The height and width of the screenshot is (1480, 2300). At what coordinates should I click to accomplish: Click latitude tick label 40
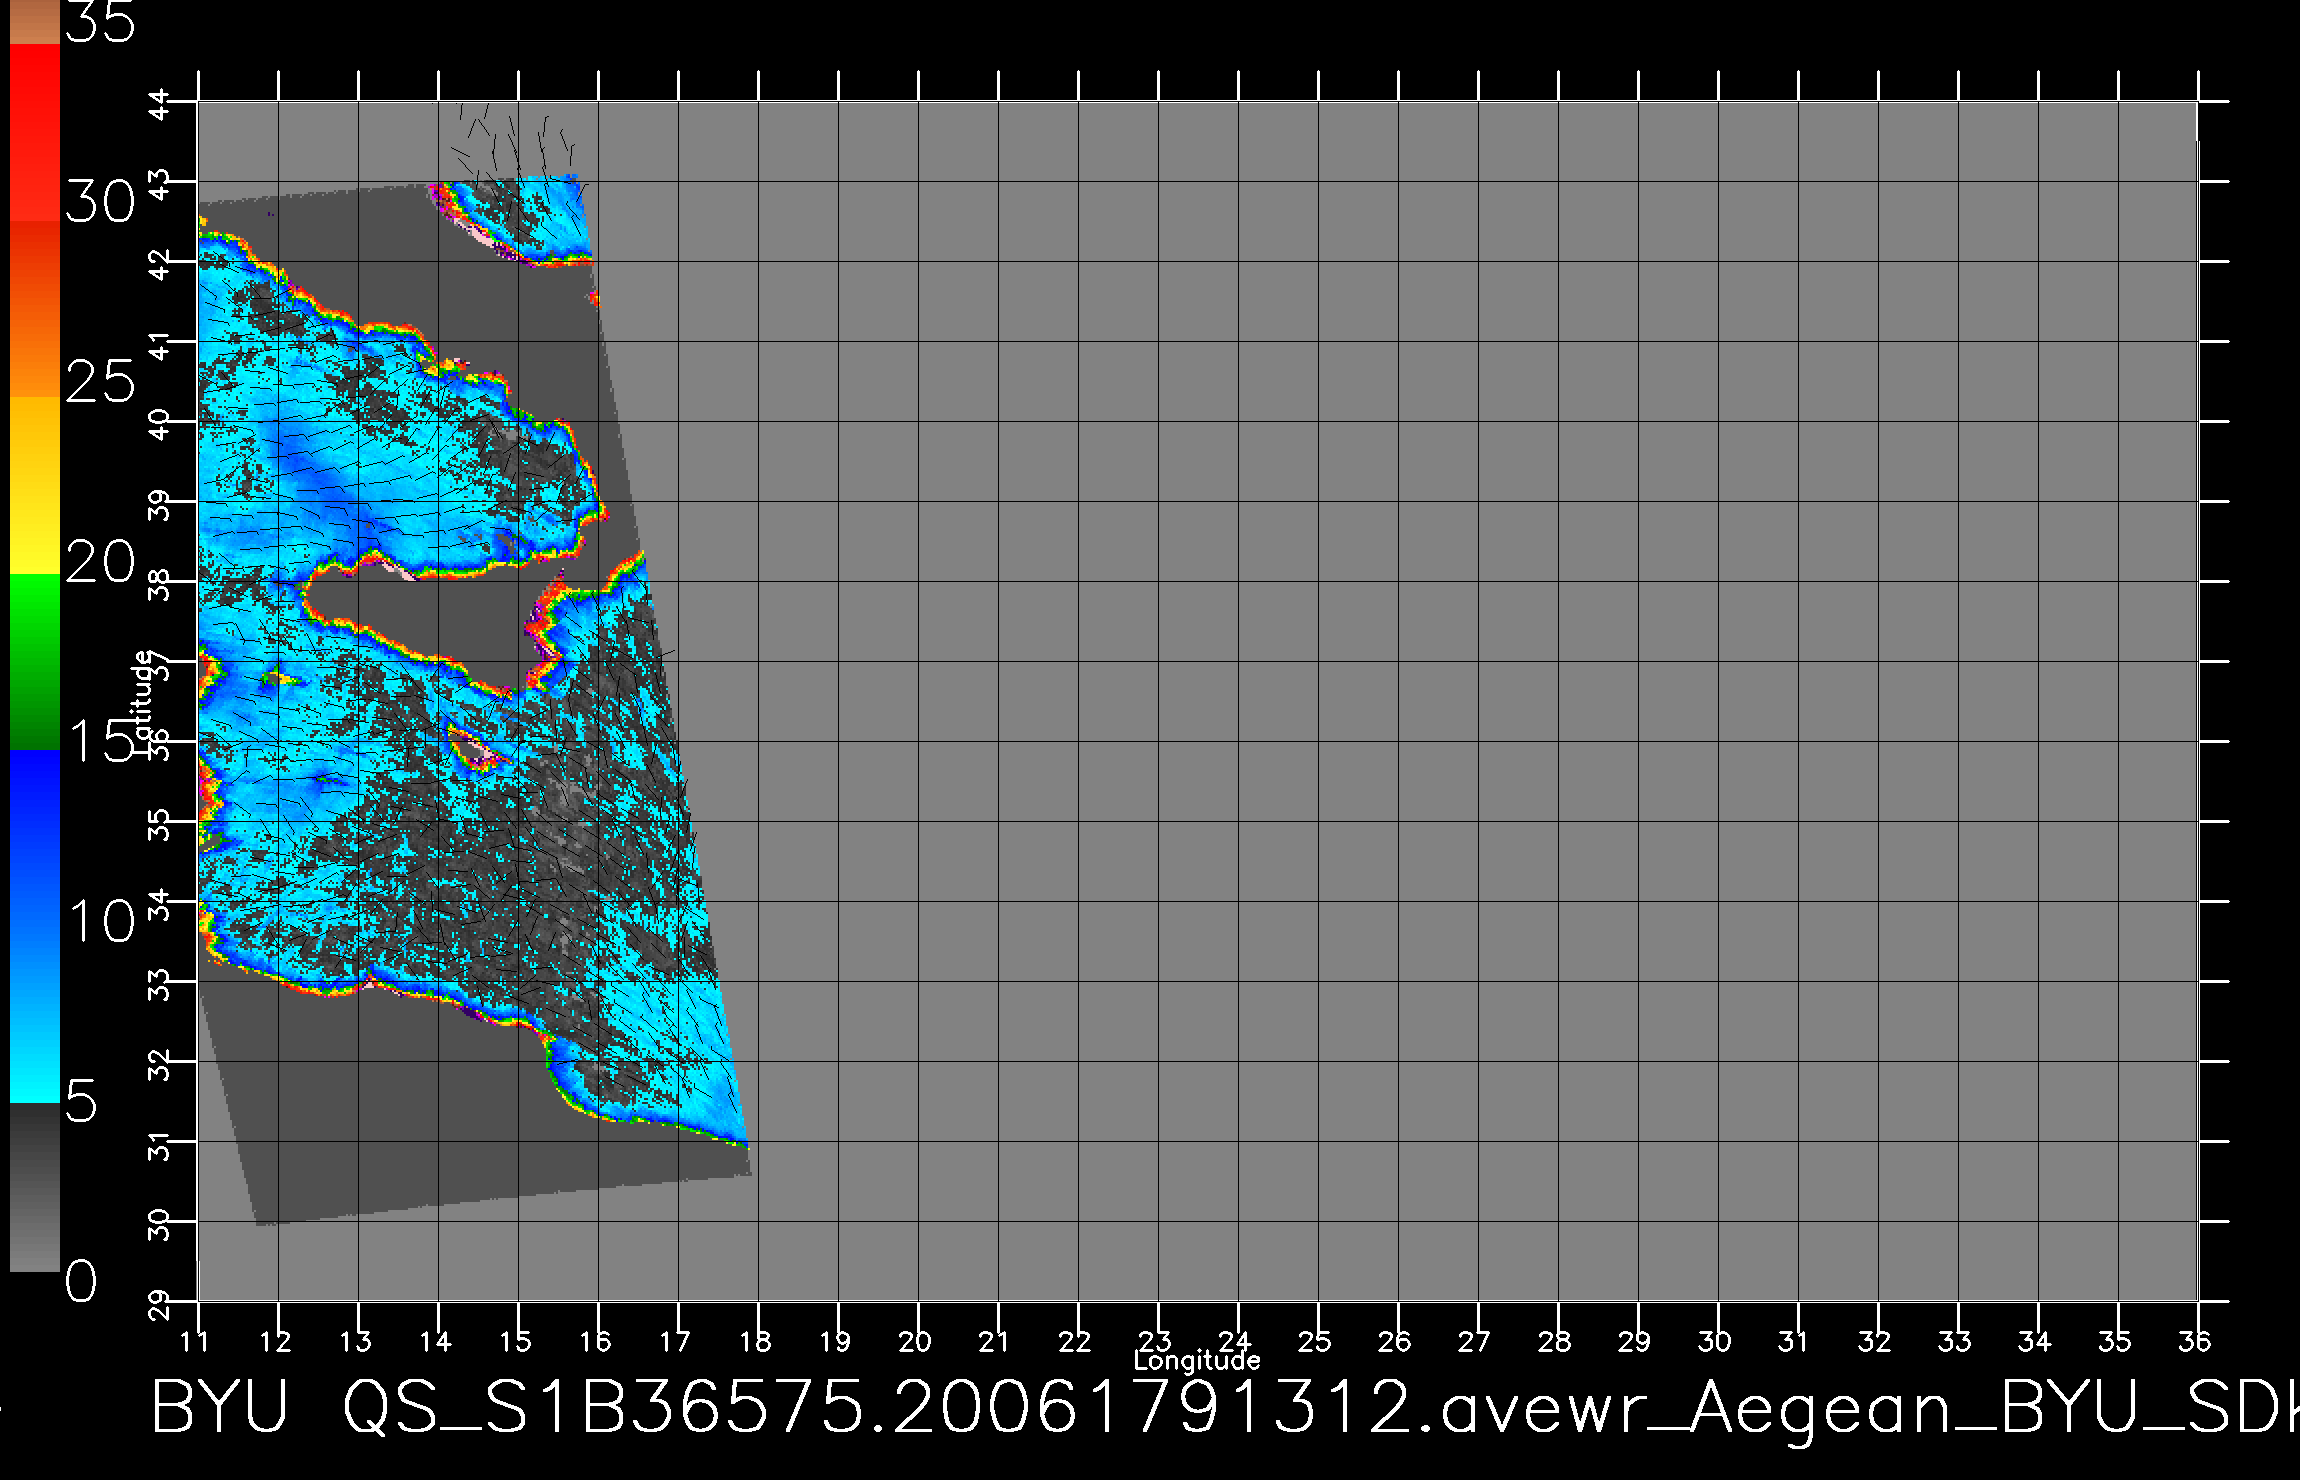pyautogui.click(x=161, y=424)
